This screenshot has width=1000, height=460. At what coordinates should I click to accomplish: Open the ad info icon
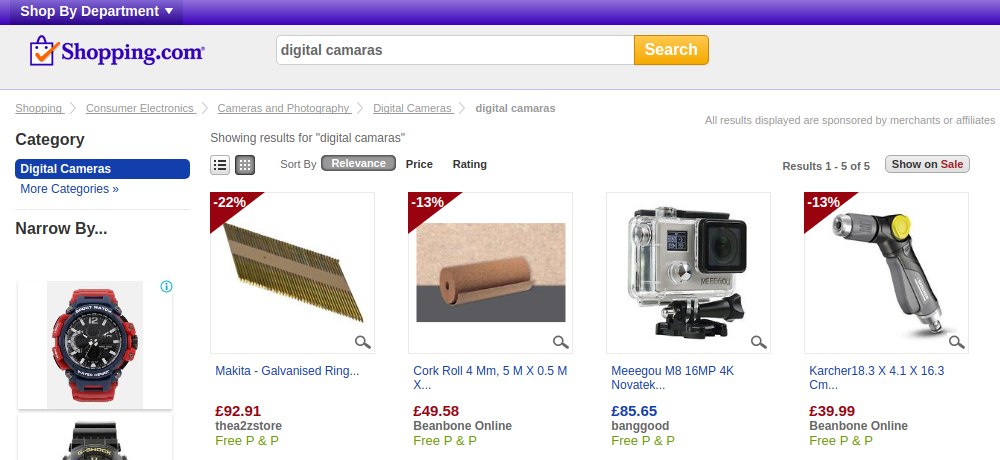coord(166,286)
